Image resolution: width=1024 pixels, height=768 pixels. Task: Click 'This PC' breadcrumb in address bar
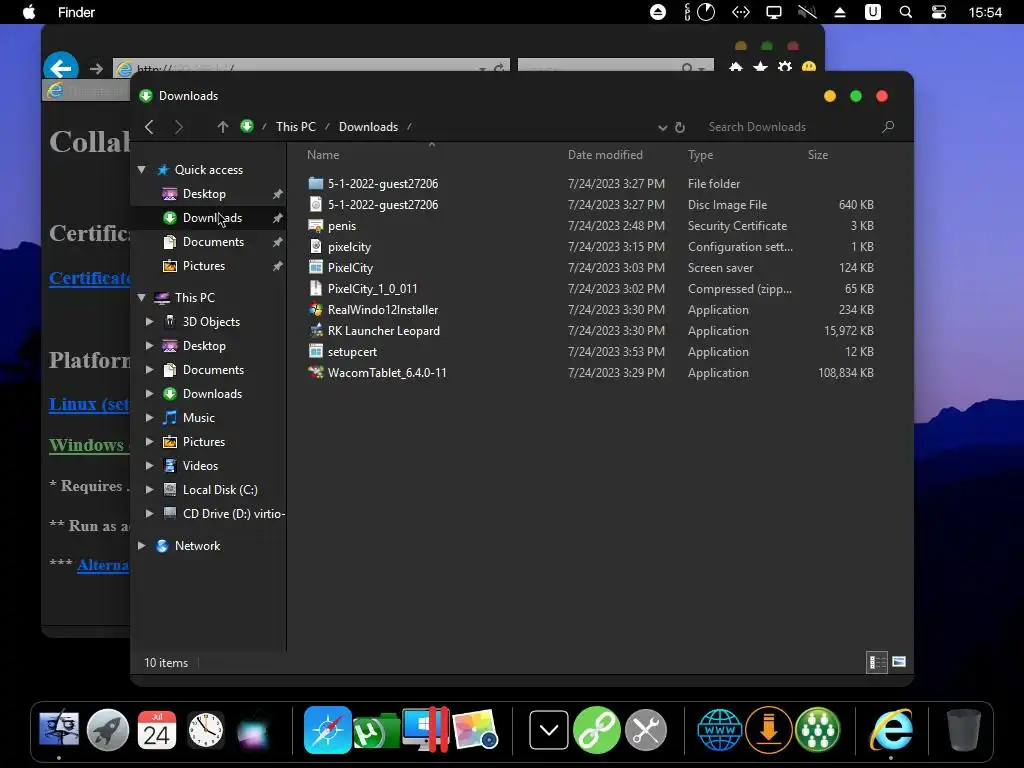point(296,127)
